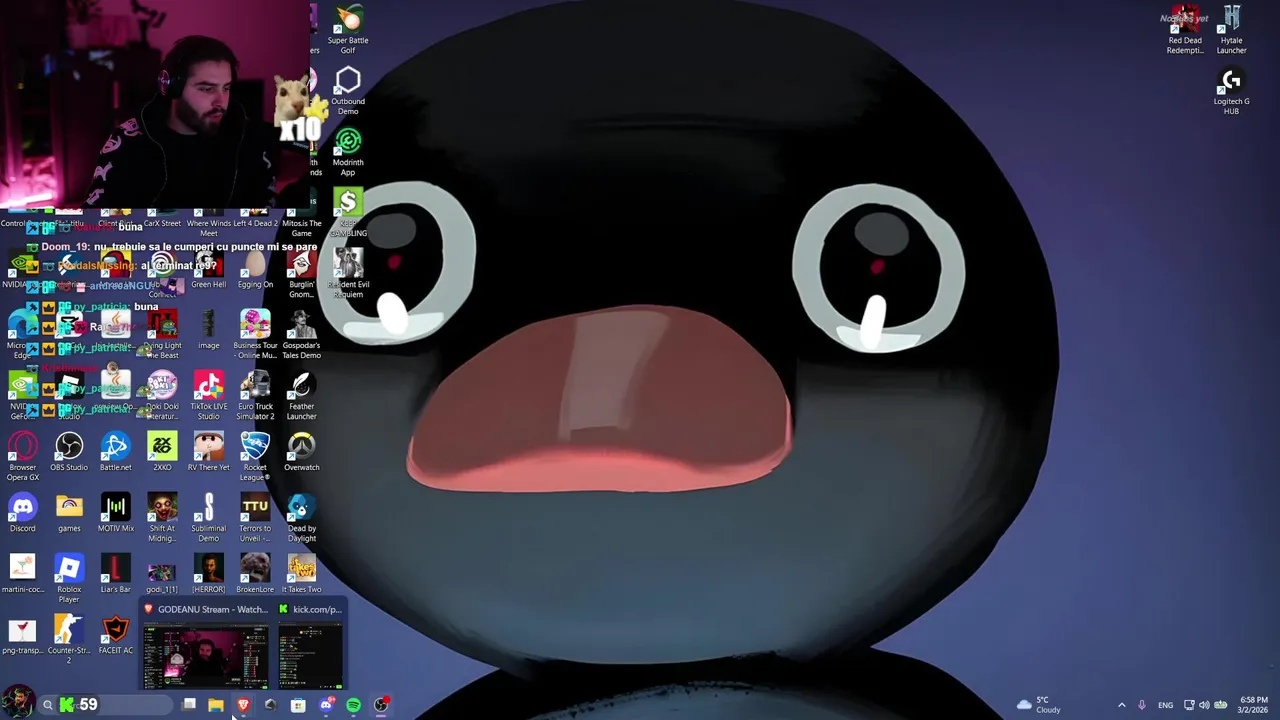Open Roblox Player desktop shortcut
The image size is (1280, 720).
pyautogui.click(x=69, y=580)
